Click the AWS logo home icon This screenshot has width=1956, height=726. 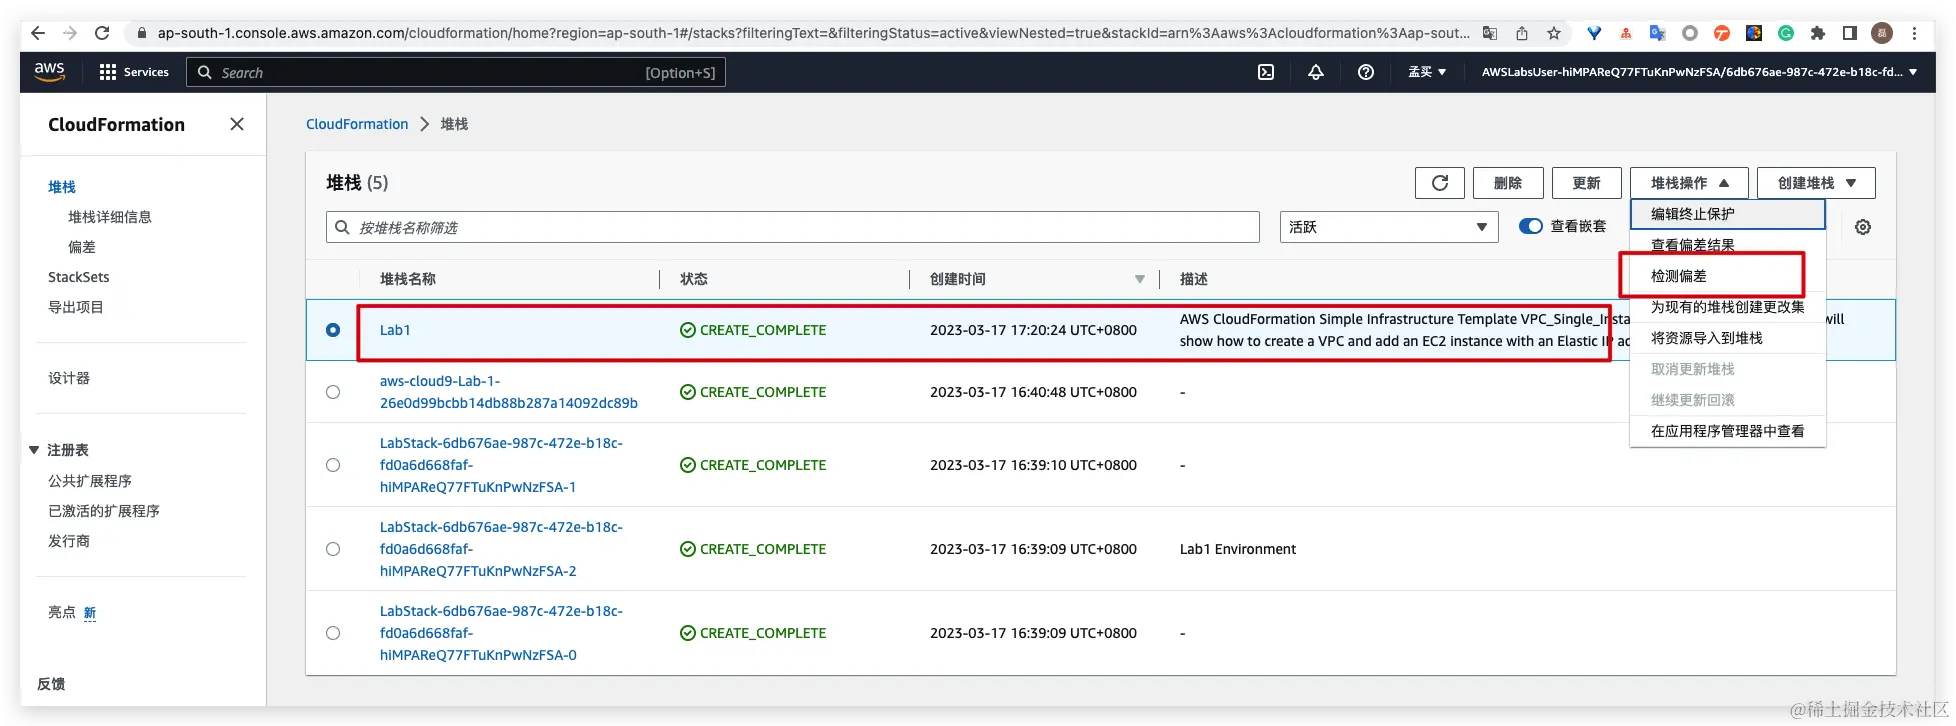pyautogui.click(x=49, y=72)
